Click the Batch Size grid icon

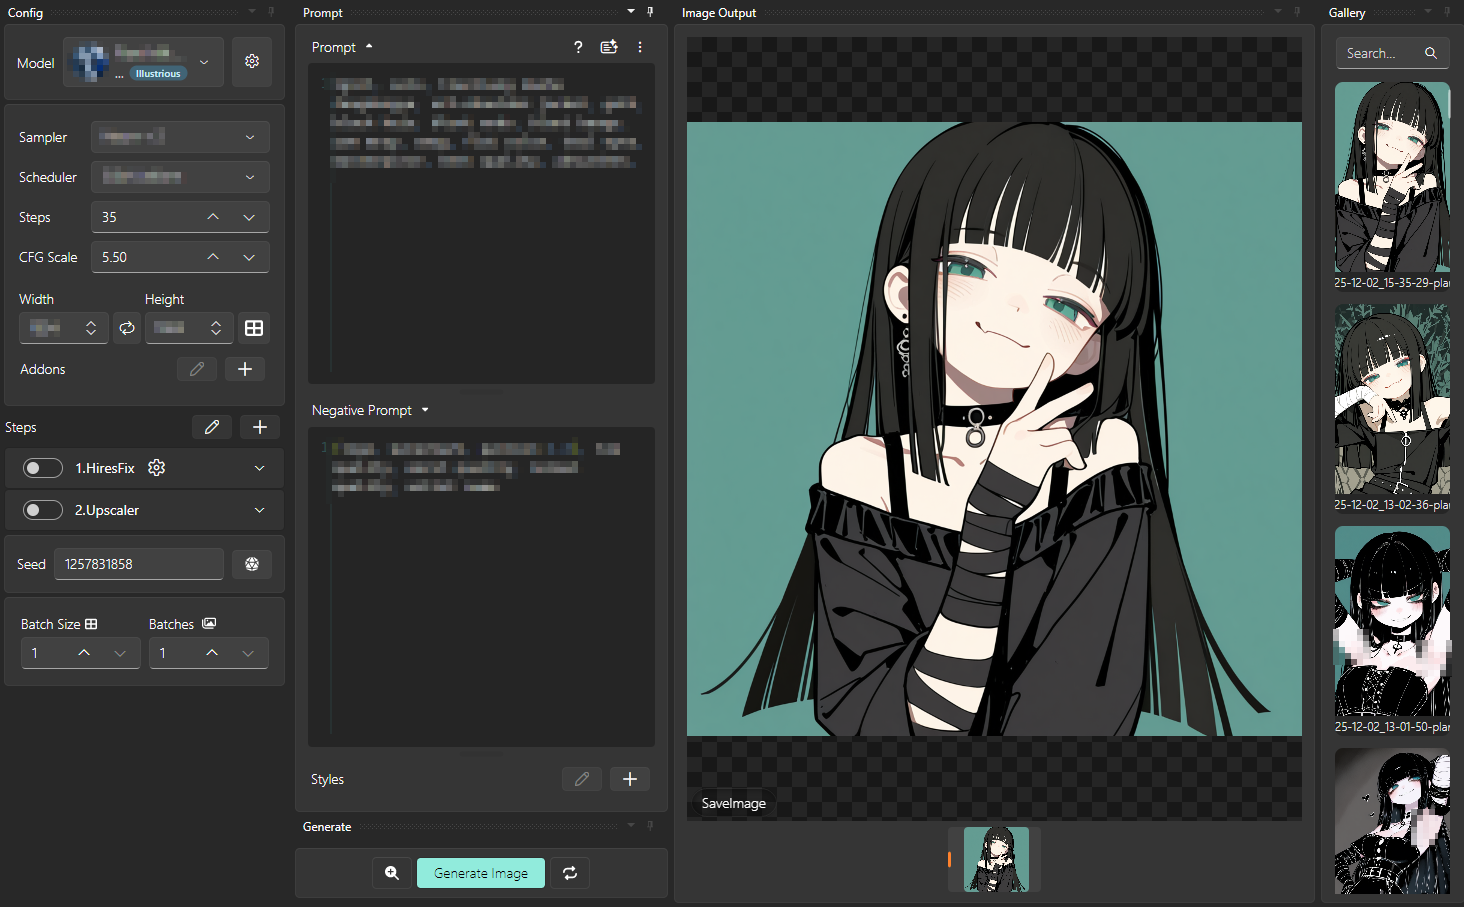91,624
